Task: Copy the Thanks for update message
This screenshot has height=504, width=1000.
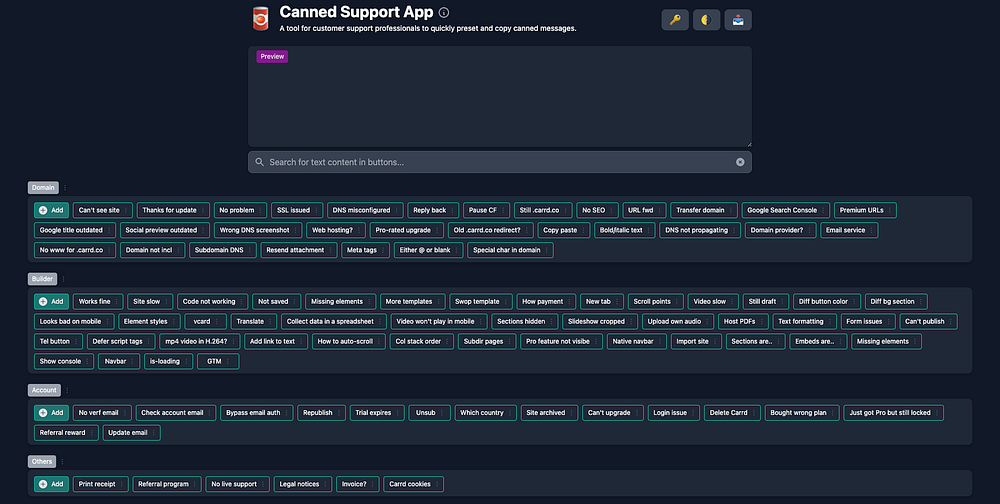Action: click(x=173, y=210)
